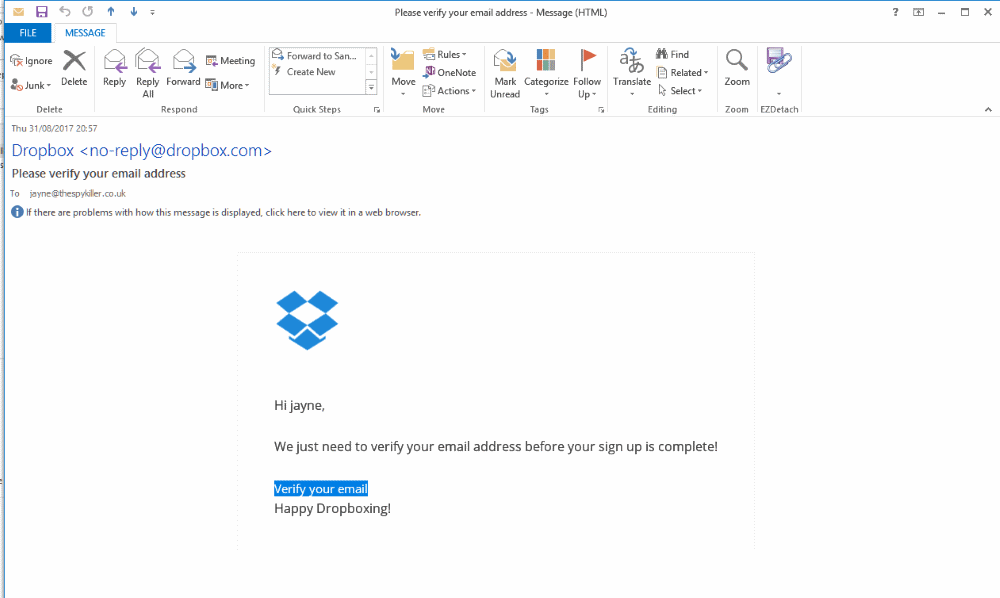The image size is (1000, 598).
Task: Expand the Quick Steps gallery
Action: tap(371, 88)
